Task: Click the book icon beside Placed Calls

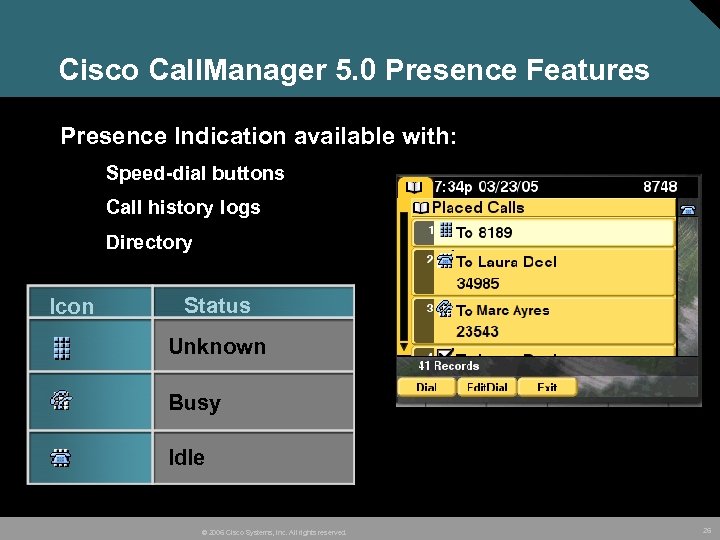Action: (421, 208)
